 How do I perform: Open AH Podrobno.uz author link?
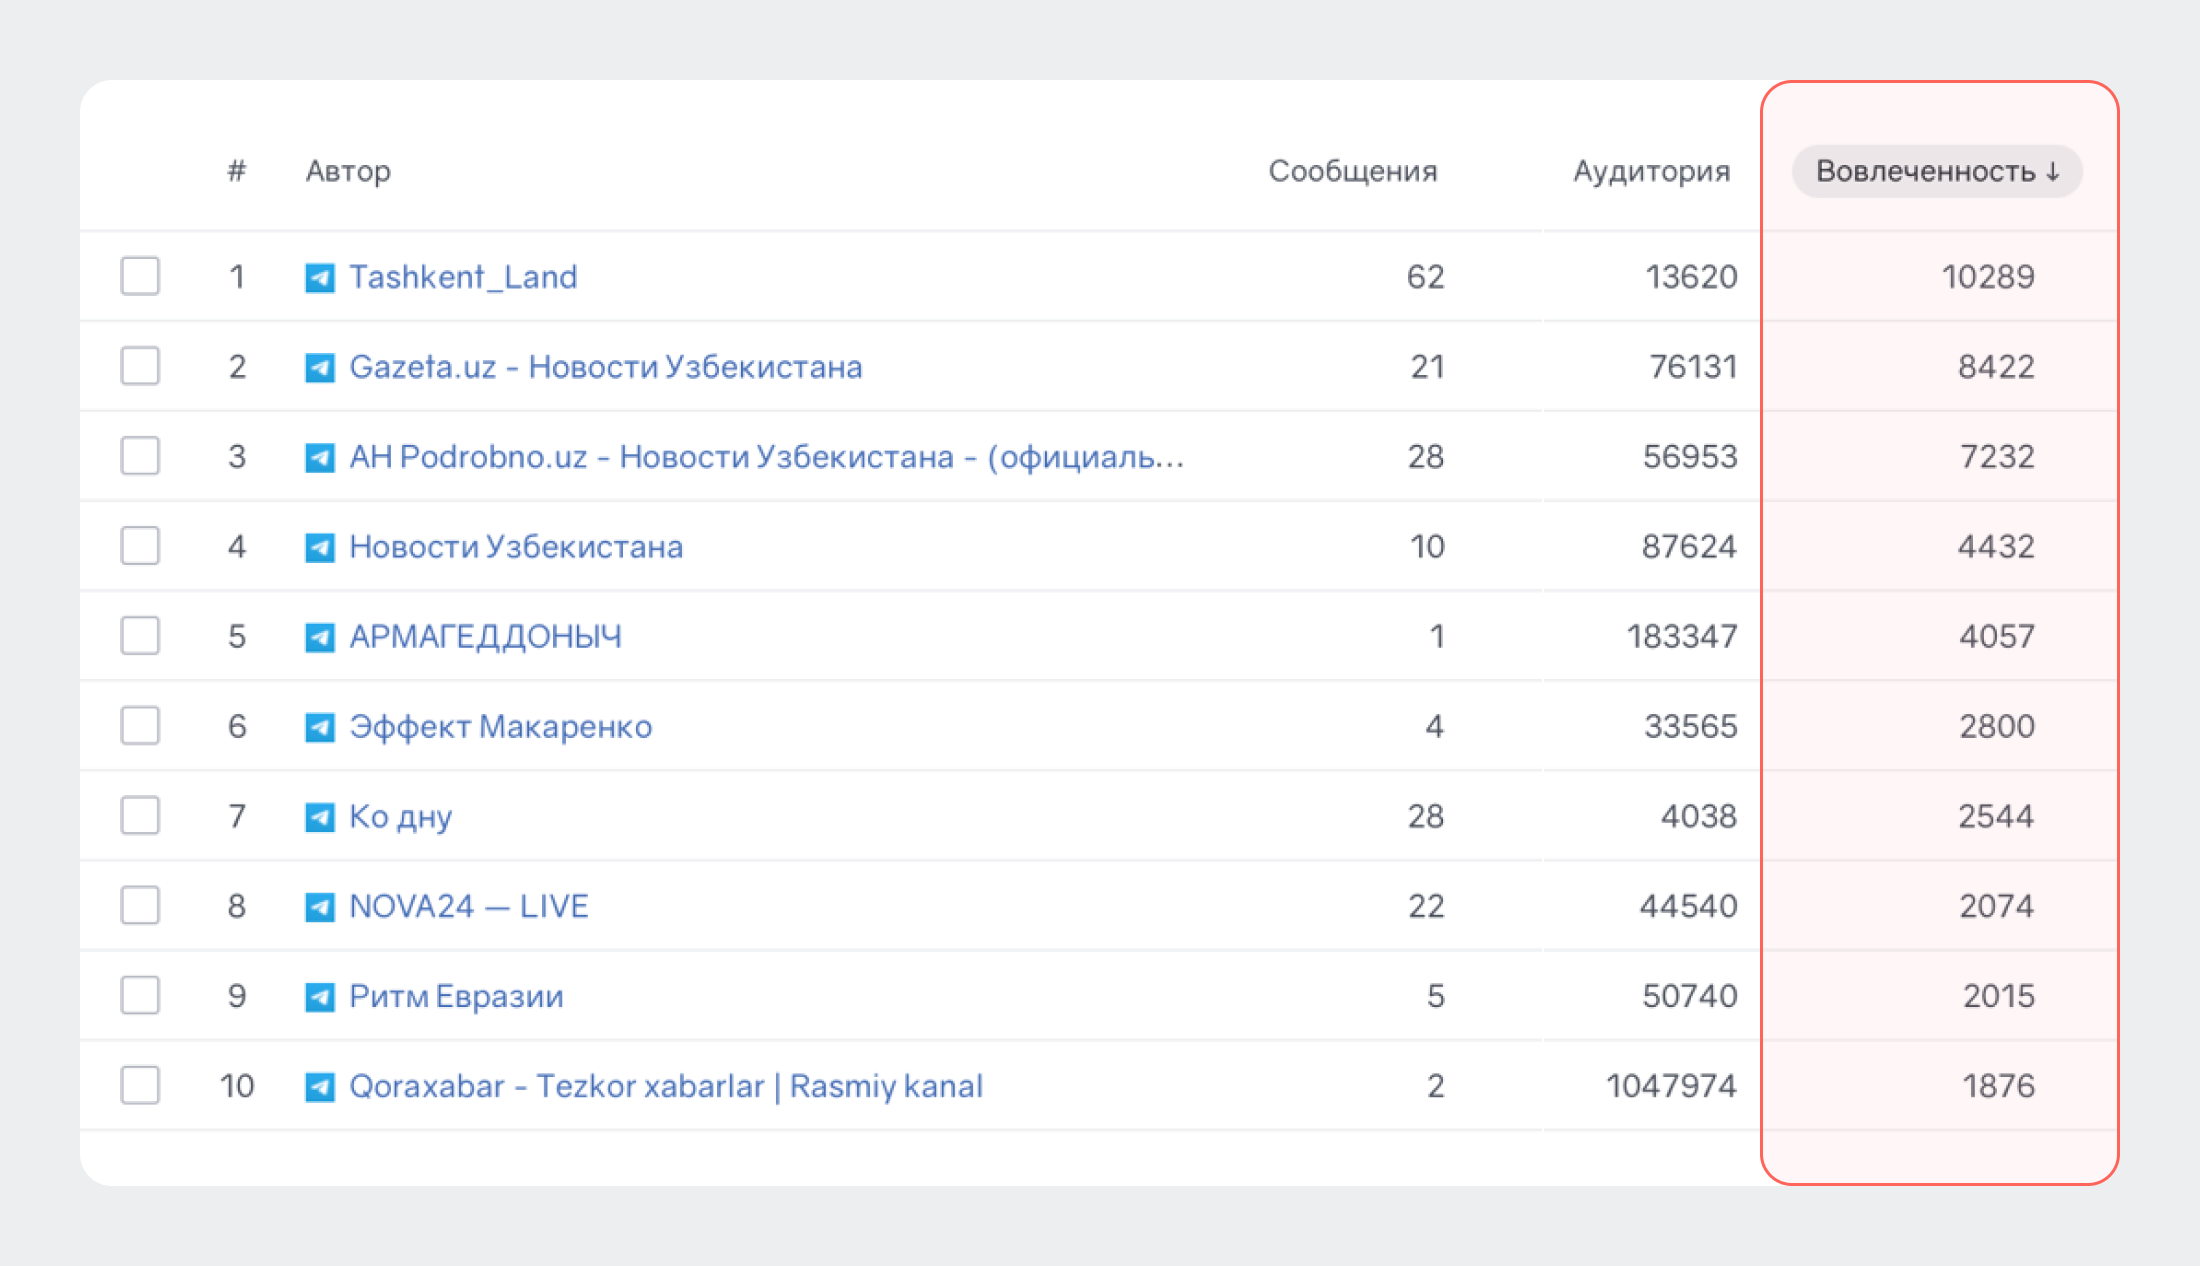[766, 457]
